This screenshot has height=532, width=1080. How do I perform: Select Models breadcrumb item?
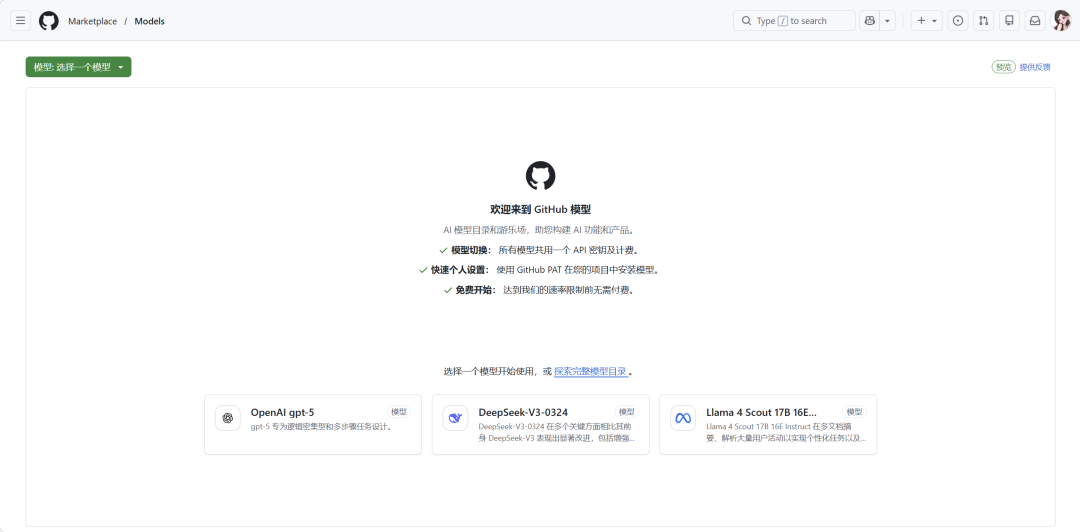tap(150, 21)
